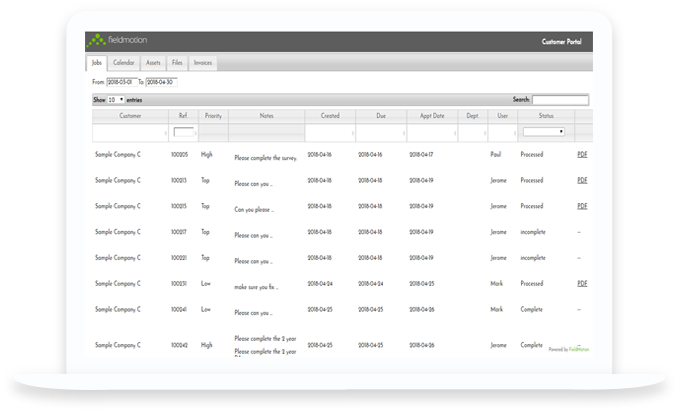Click 'Low' priority of job 100231
The width and height of the screenshot is (680, 410).
[206, 283]
